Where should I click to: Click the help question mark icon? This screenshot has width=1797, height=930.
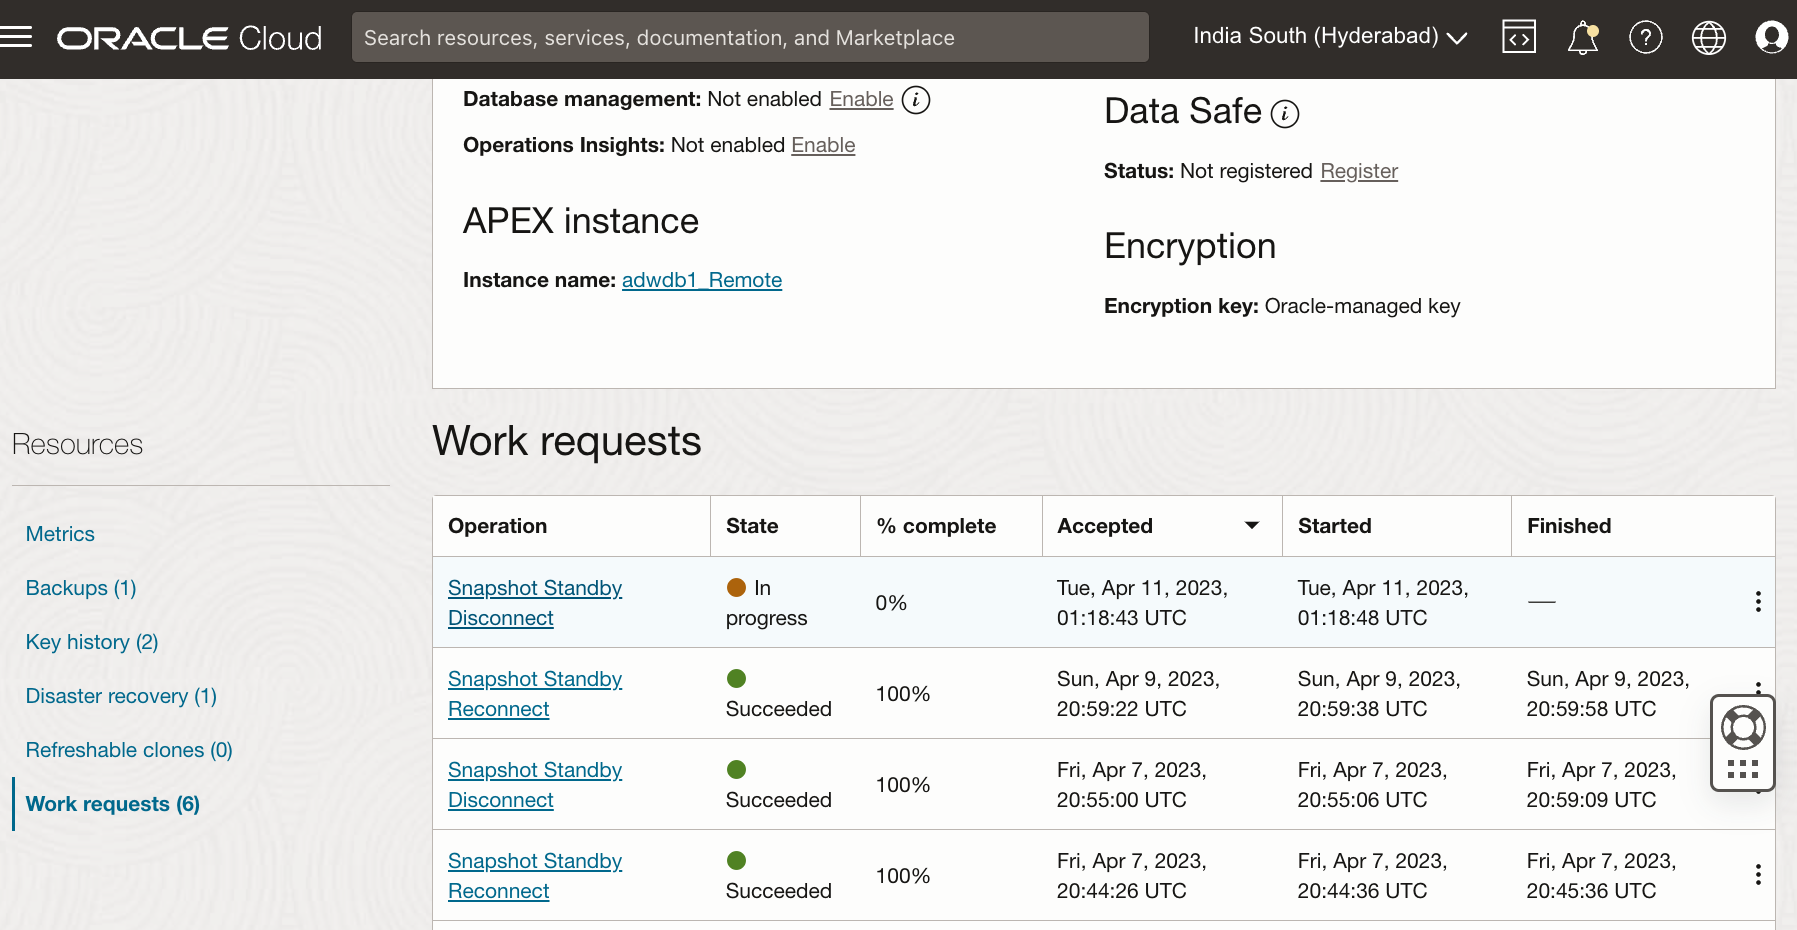click(x=1646, y=37)
